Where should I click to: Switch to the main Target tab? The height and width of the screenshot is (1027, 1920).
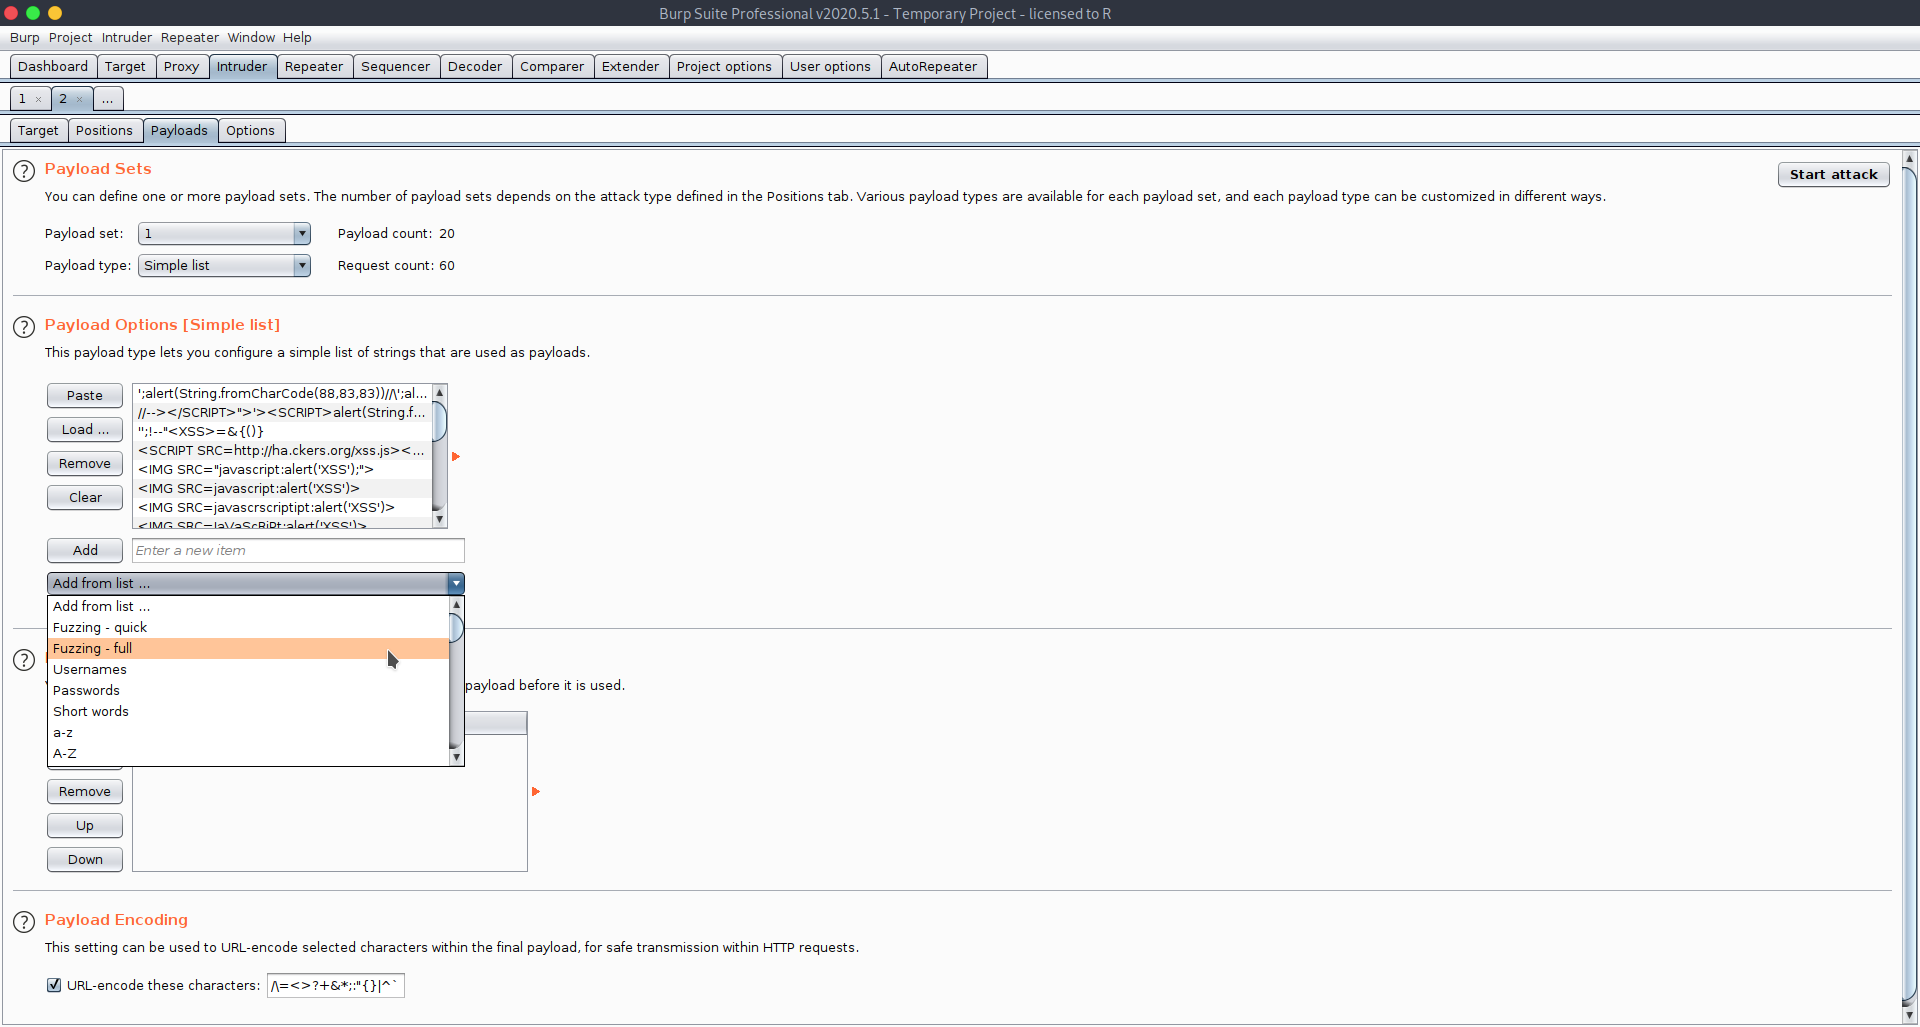[125, 66]
